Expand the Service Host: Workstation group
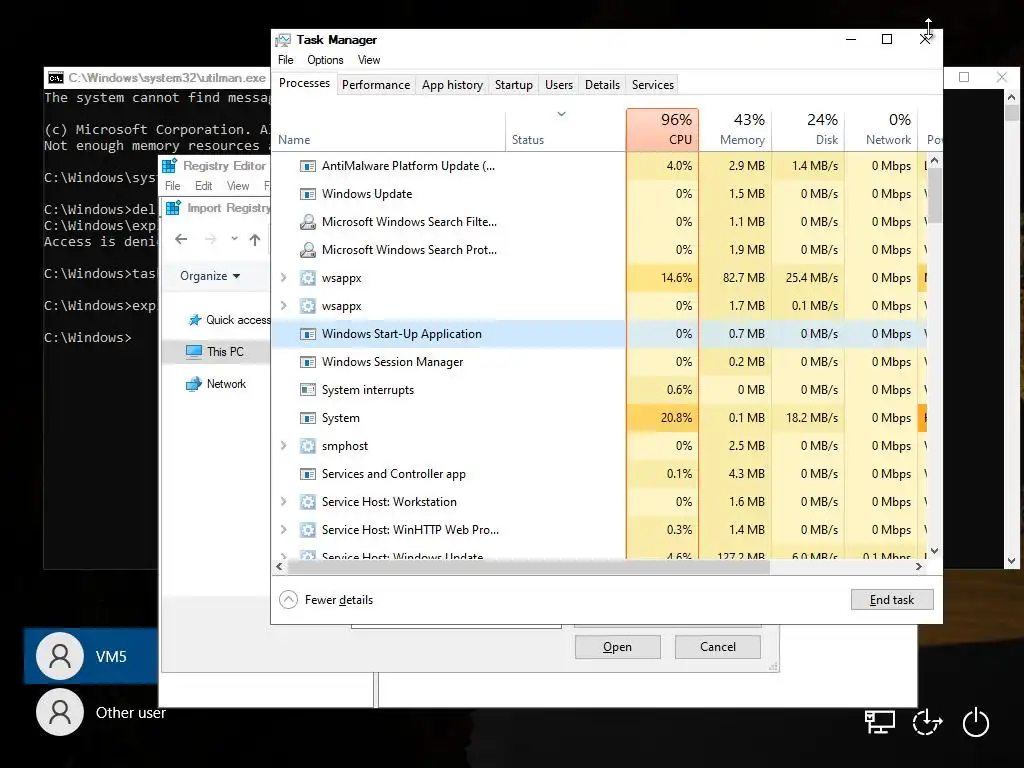Viewport: 1024px width, 768px height. [283, 502]
